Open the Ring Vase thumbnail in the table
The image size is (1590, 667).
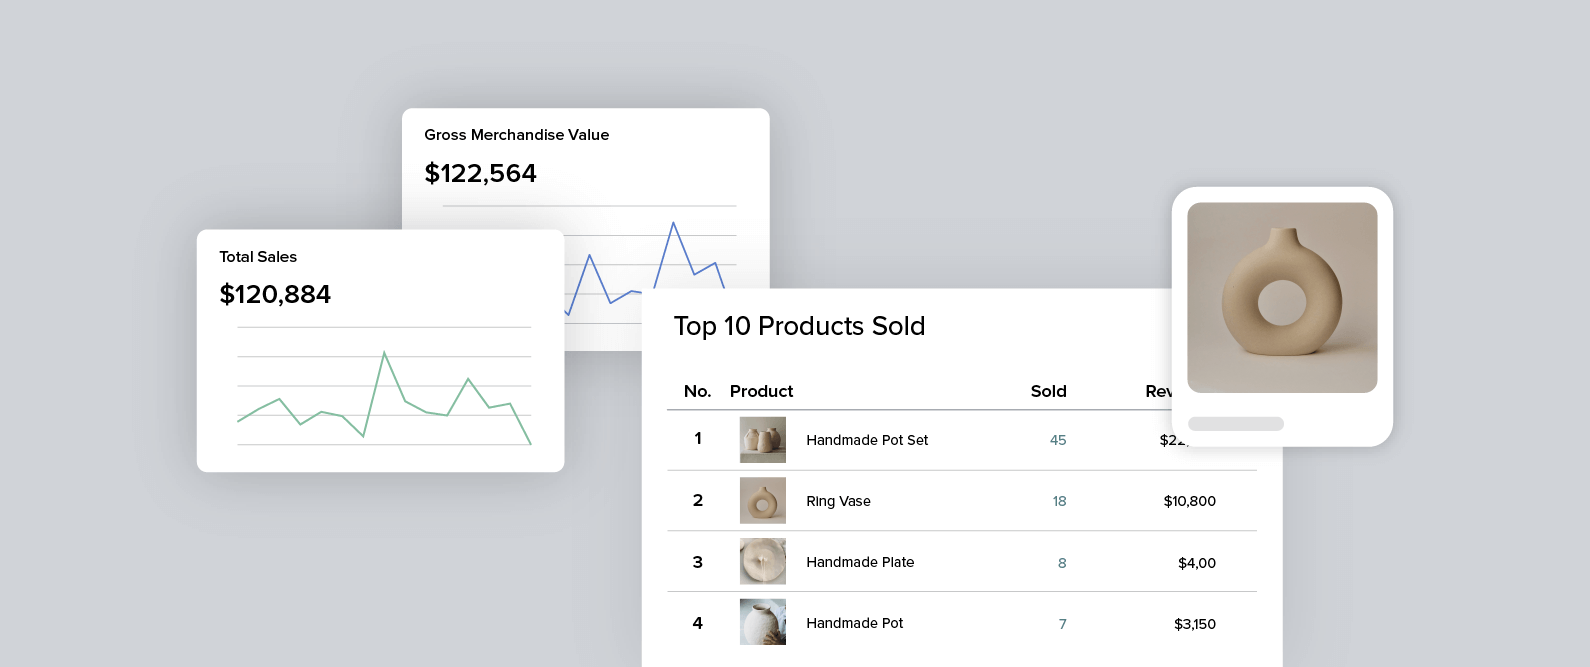(762, 501)
